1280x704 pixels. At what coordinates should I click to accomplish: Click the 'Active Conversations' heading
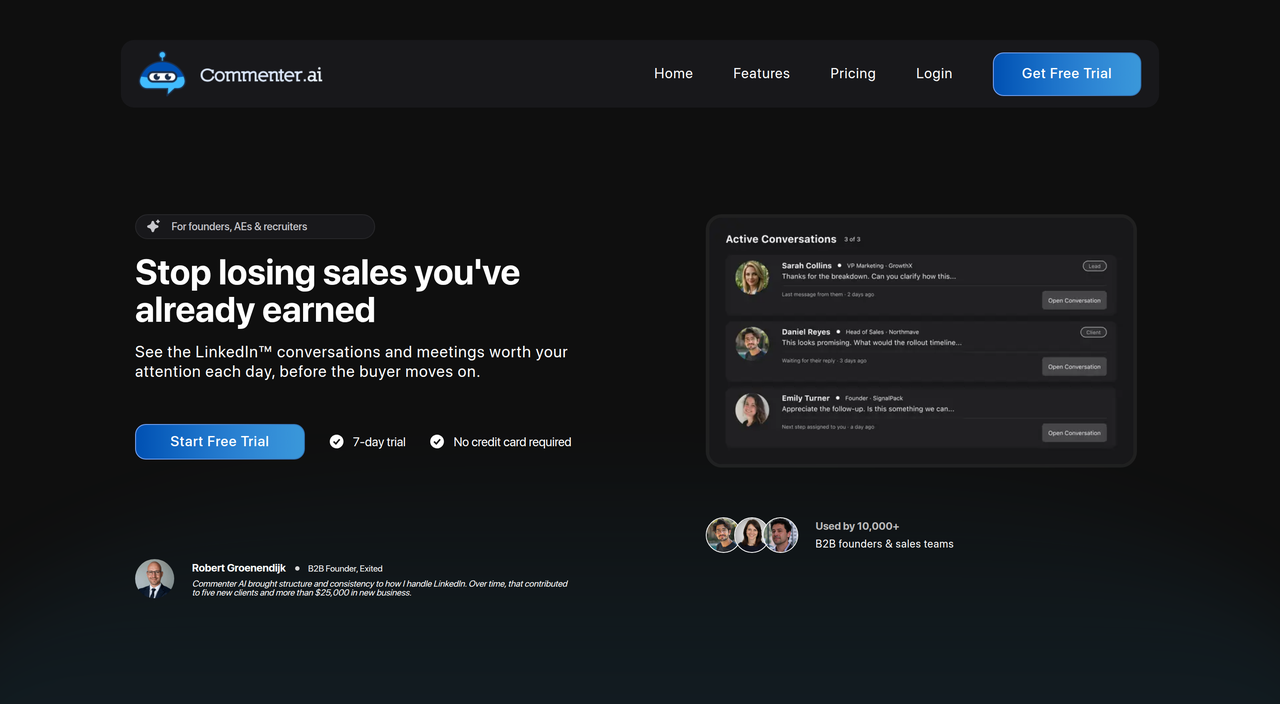click(781, 239)
